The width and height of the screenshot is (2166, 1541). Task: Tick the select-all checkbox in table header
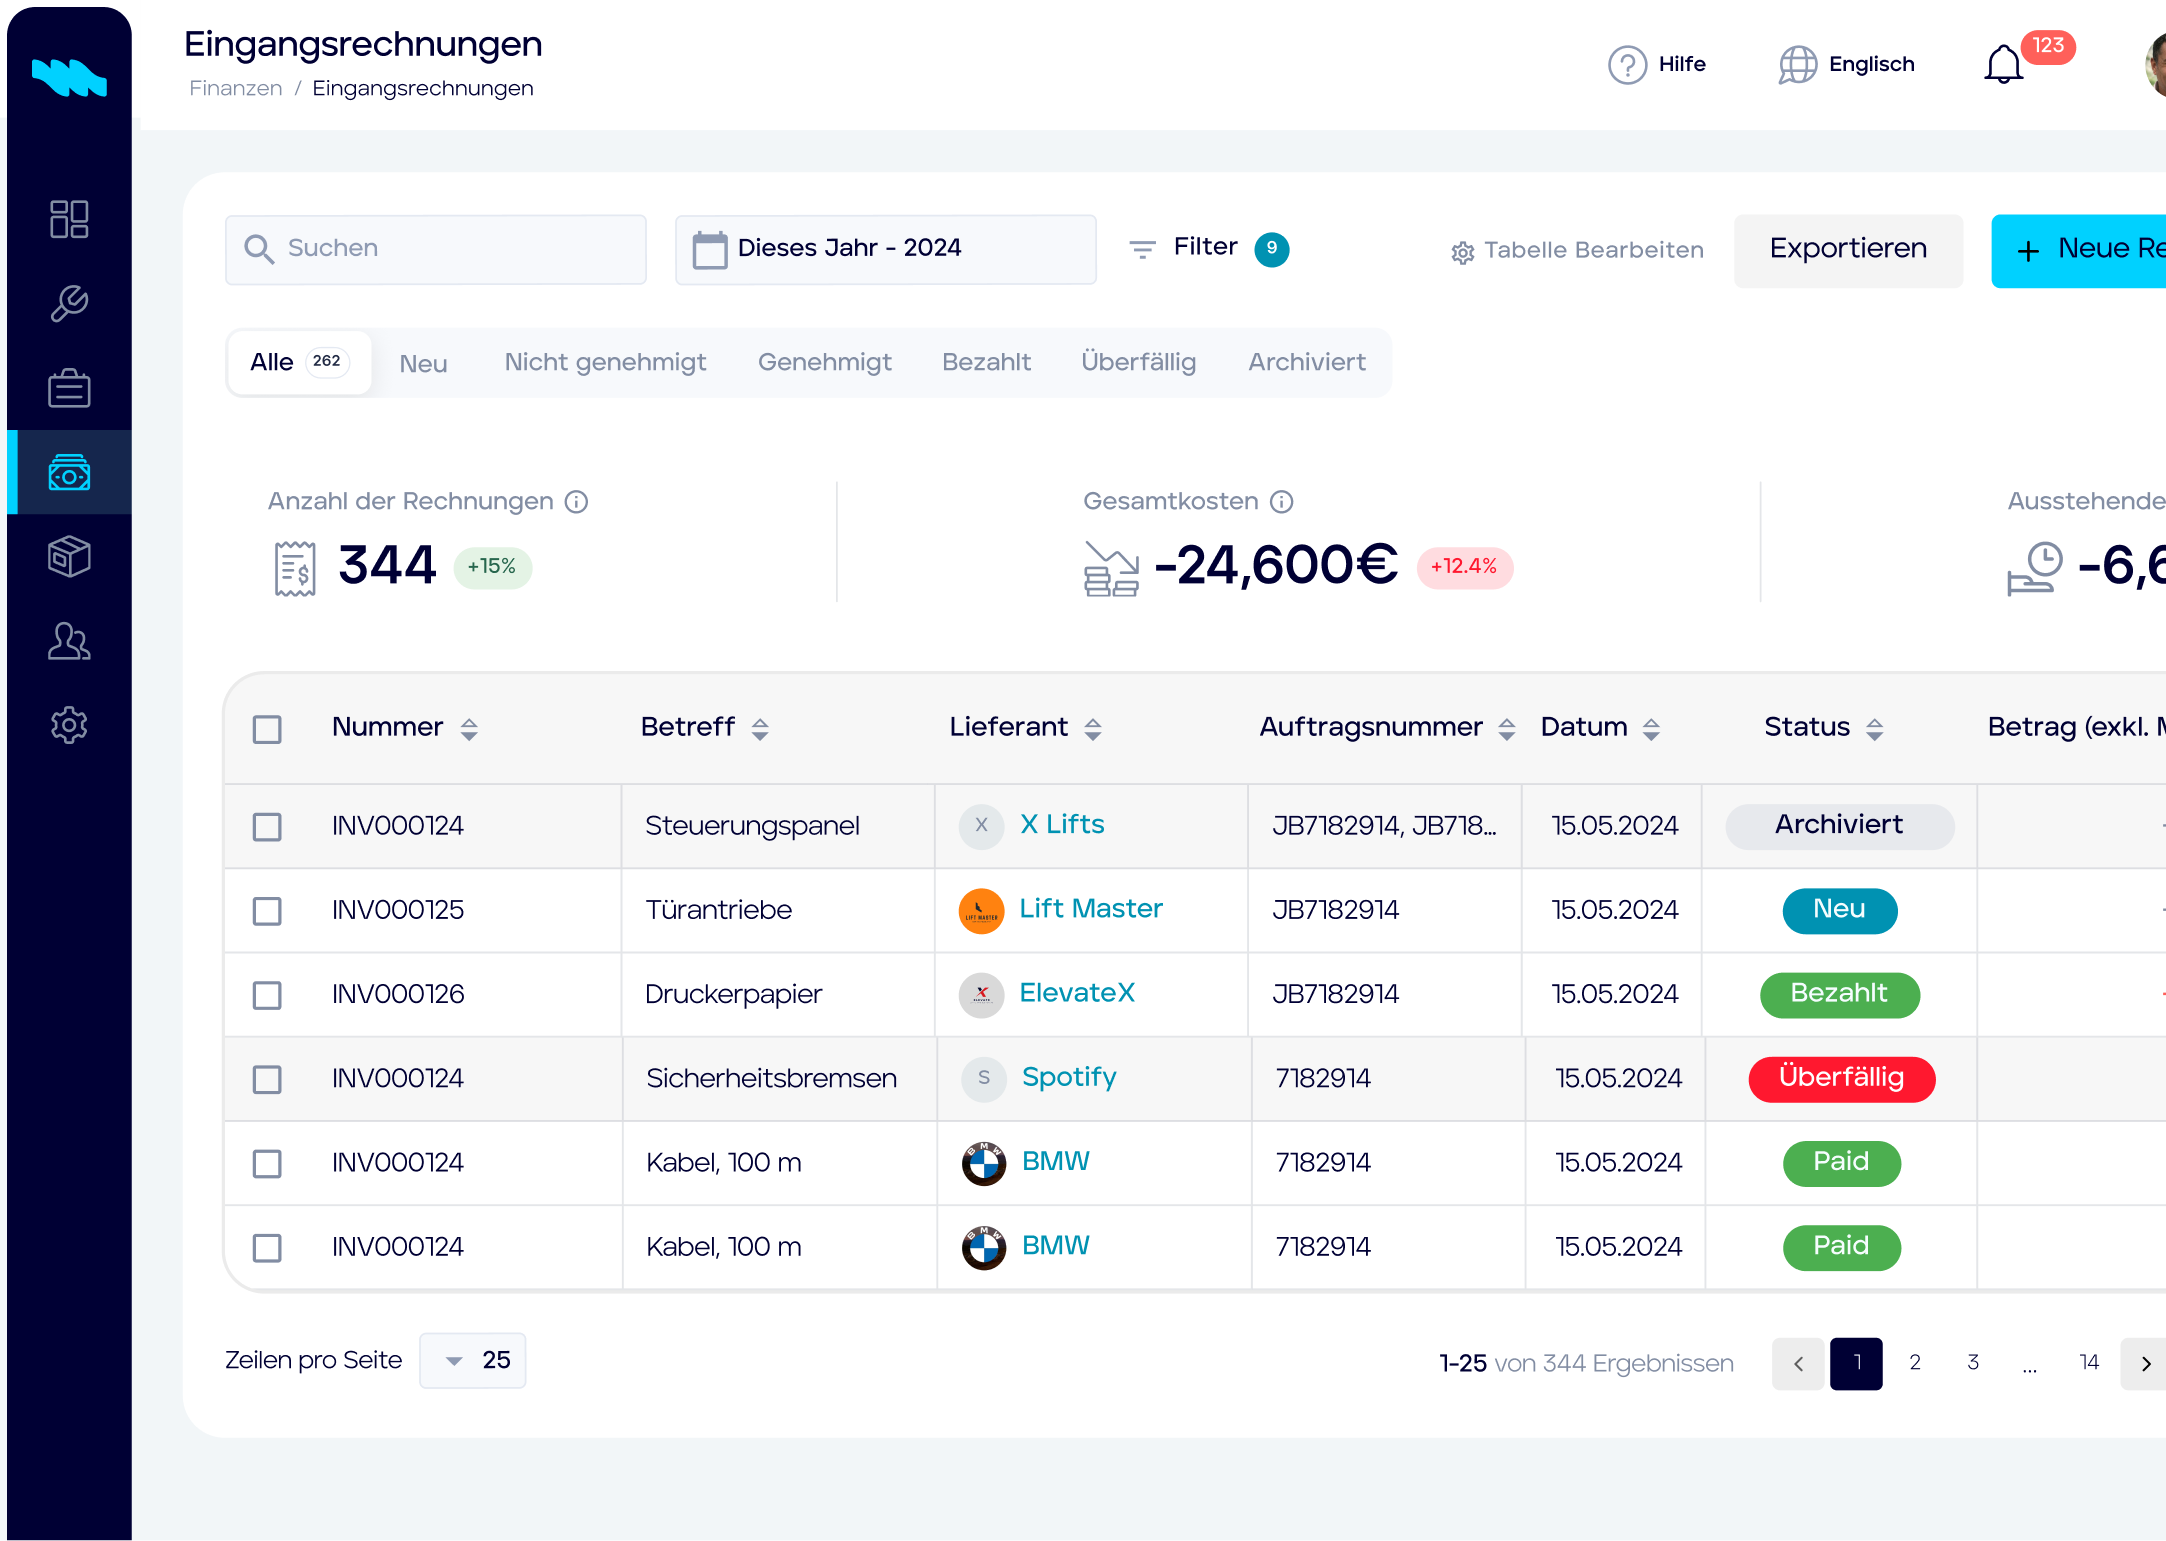267,729
